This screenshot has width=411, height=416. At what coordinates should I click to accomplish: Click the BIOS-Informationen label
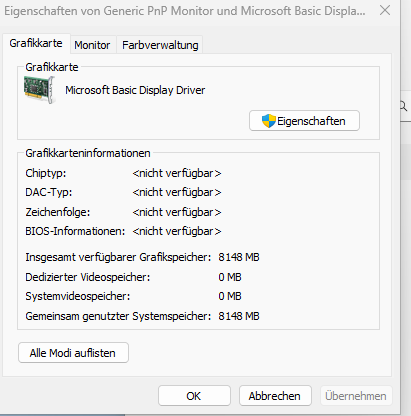(75, 231)
